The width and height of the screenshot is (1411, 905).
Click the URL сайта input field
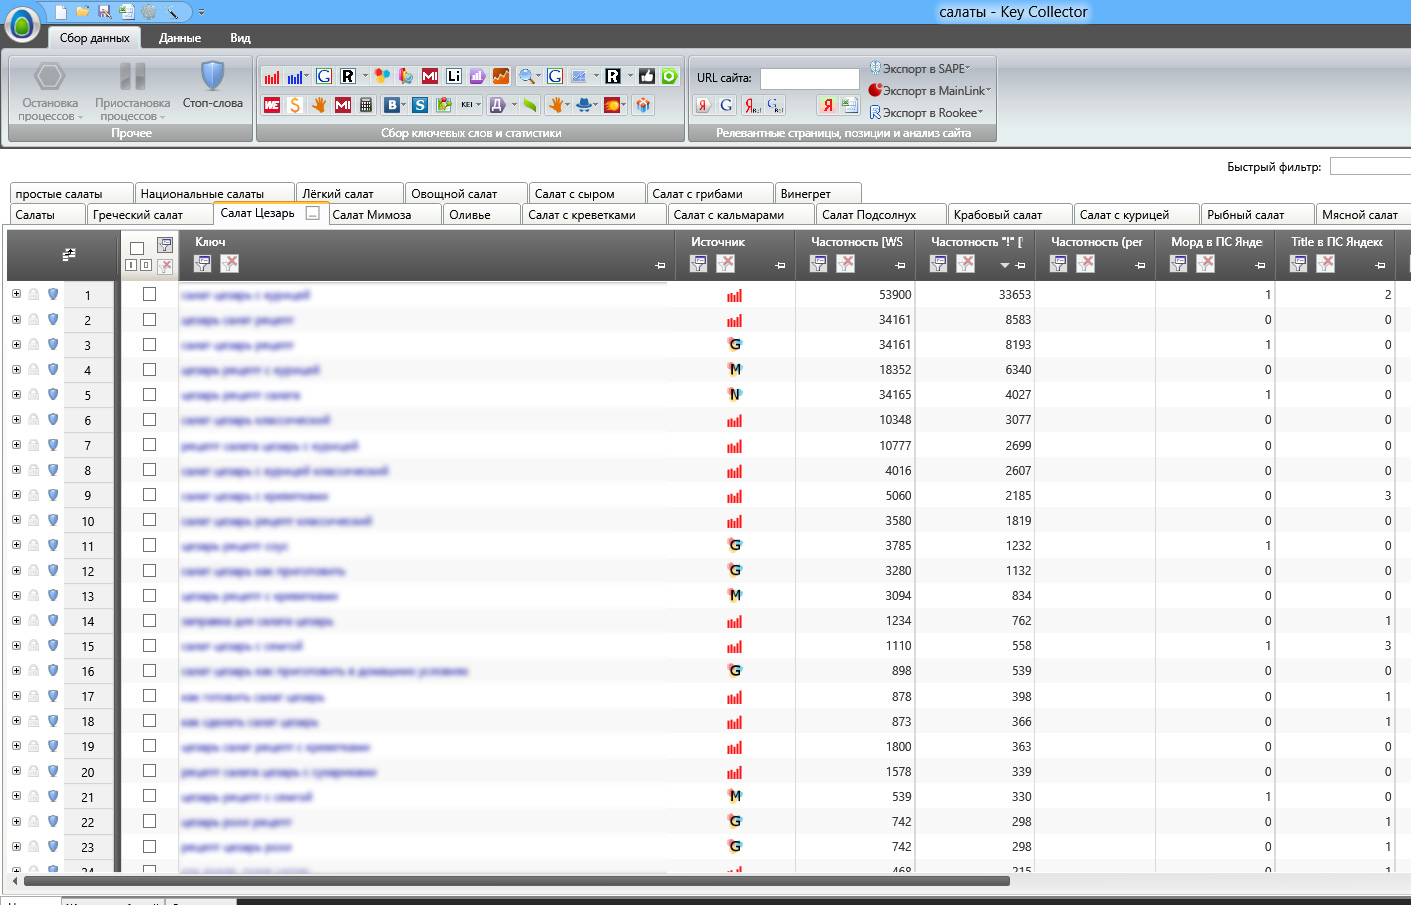tap(809, 78)
